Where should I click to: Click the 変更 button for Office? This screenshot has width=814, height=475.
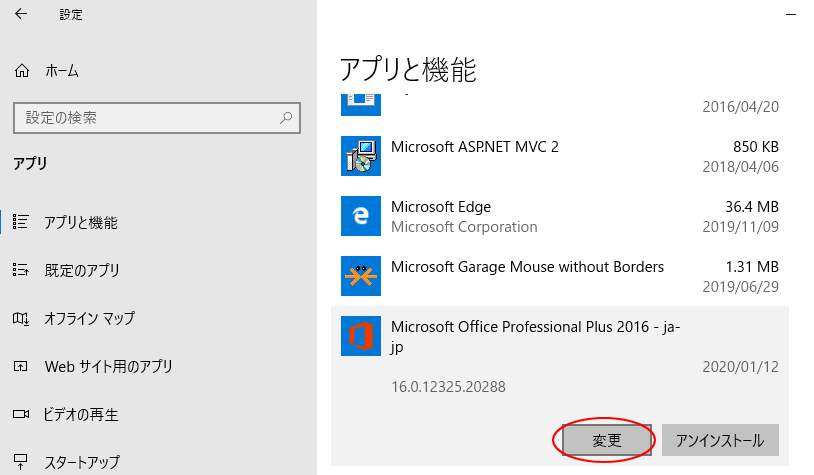(607, 440)
